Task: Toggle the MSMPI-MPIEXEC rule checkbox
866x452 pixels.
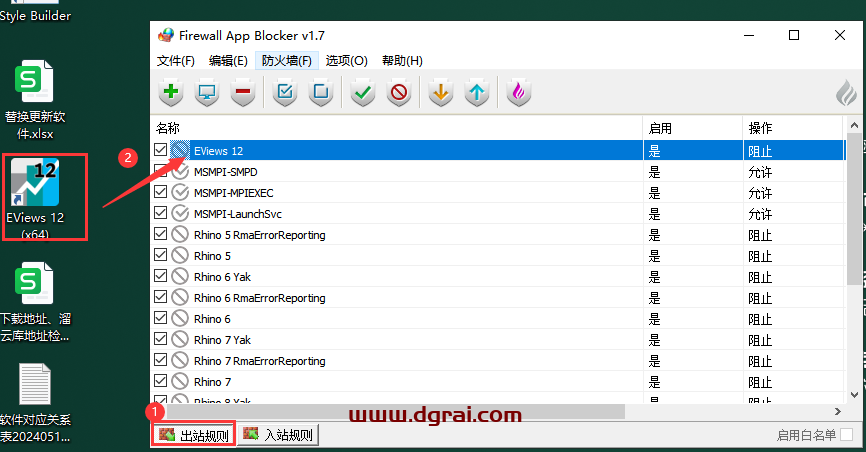Action: point(161,192)
